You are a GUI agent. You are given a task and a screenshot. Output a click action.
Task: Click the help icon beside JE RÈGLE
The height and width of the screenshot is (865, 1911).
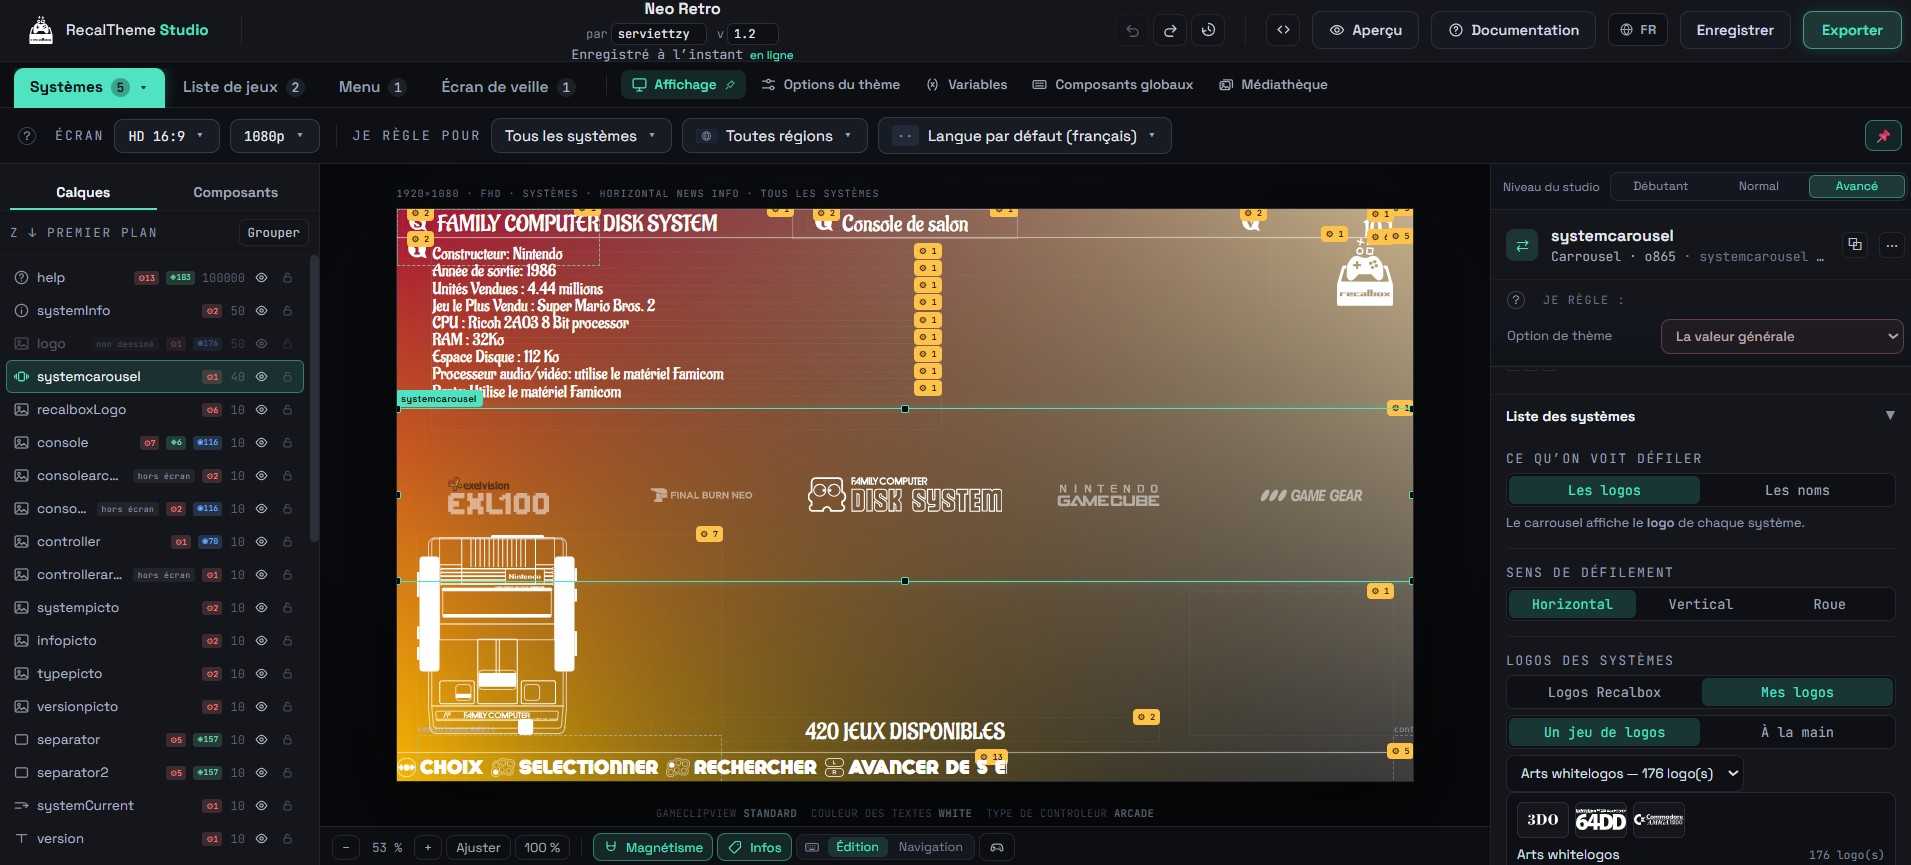coord(1516,300)
